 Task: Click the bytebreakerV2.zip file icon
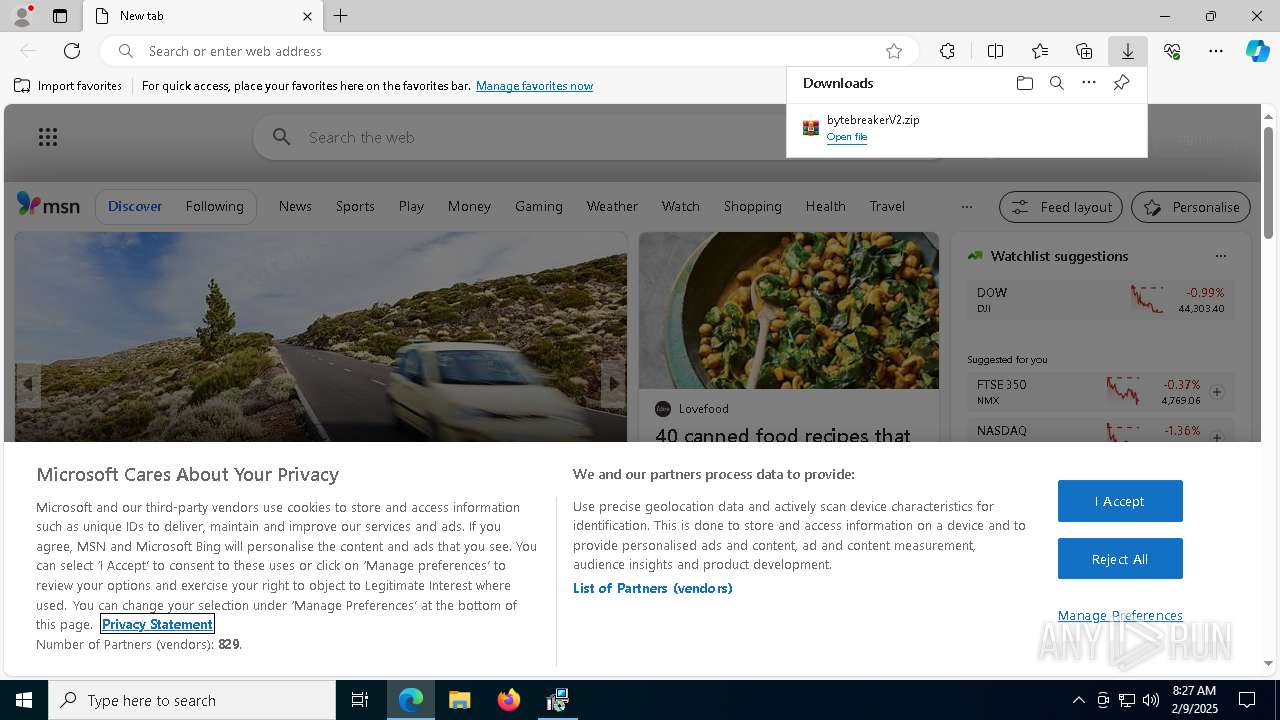click(x=811, y=127)
